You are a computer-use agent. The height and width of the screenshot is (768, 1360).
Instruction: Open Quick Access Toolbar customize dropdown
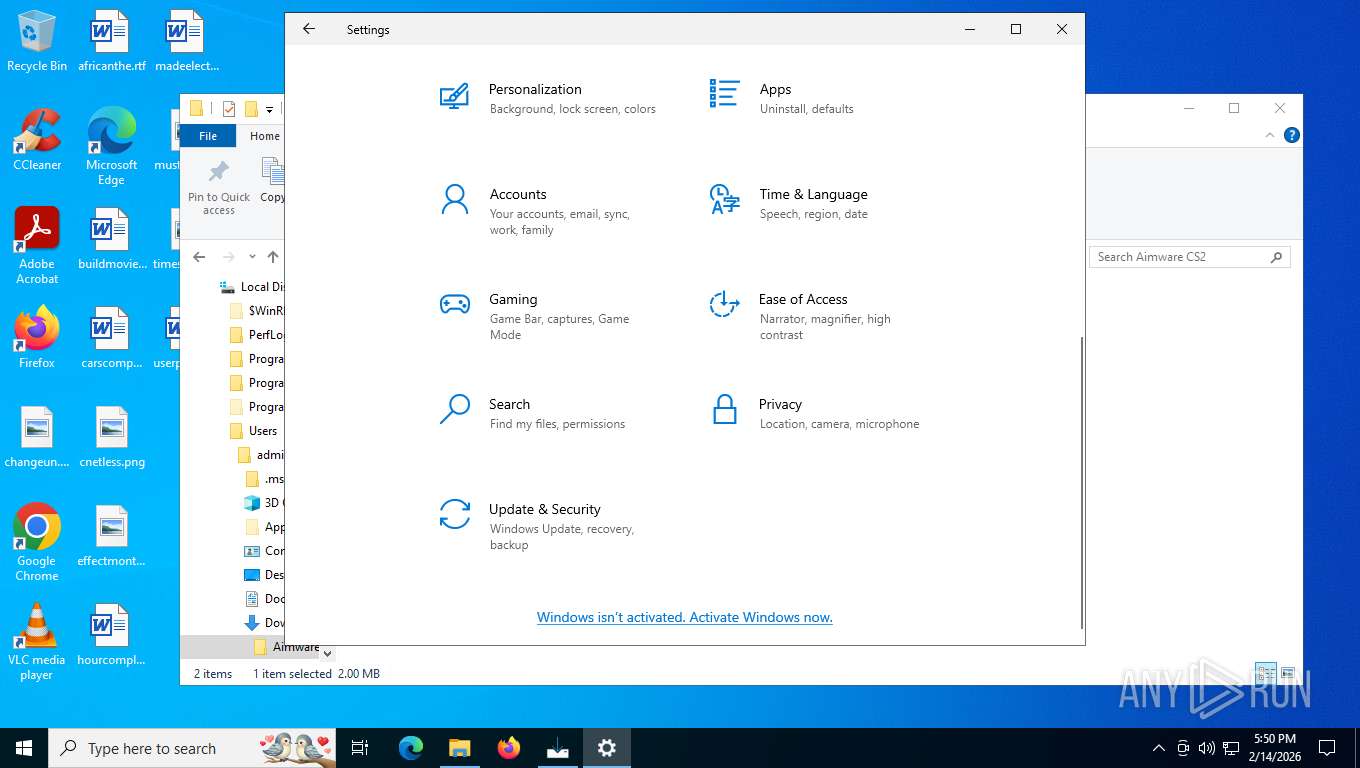pyautogui.click(x=269, y=109)
